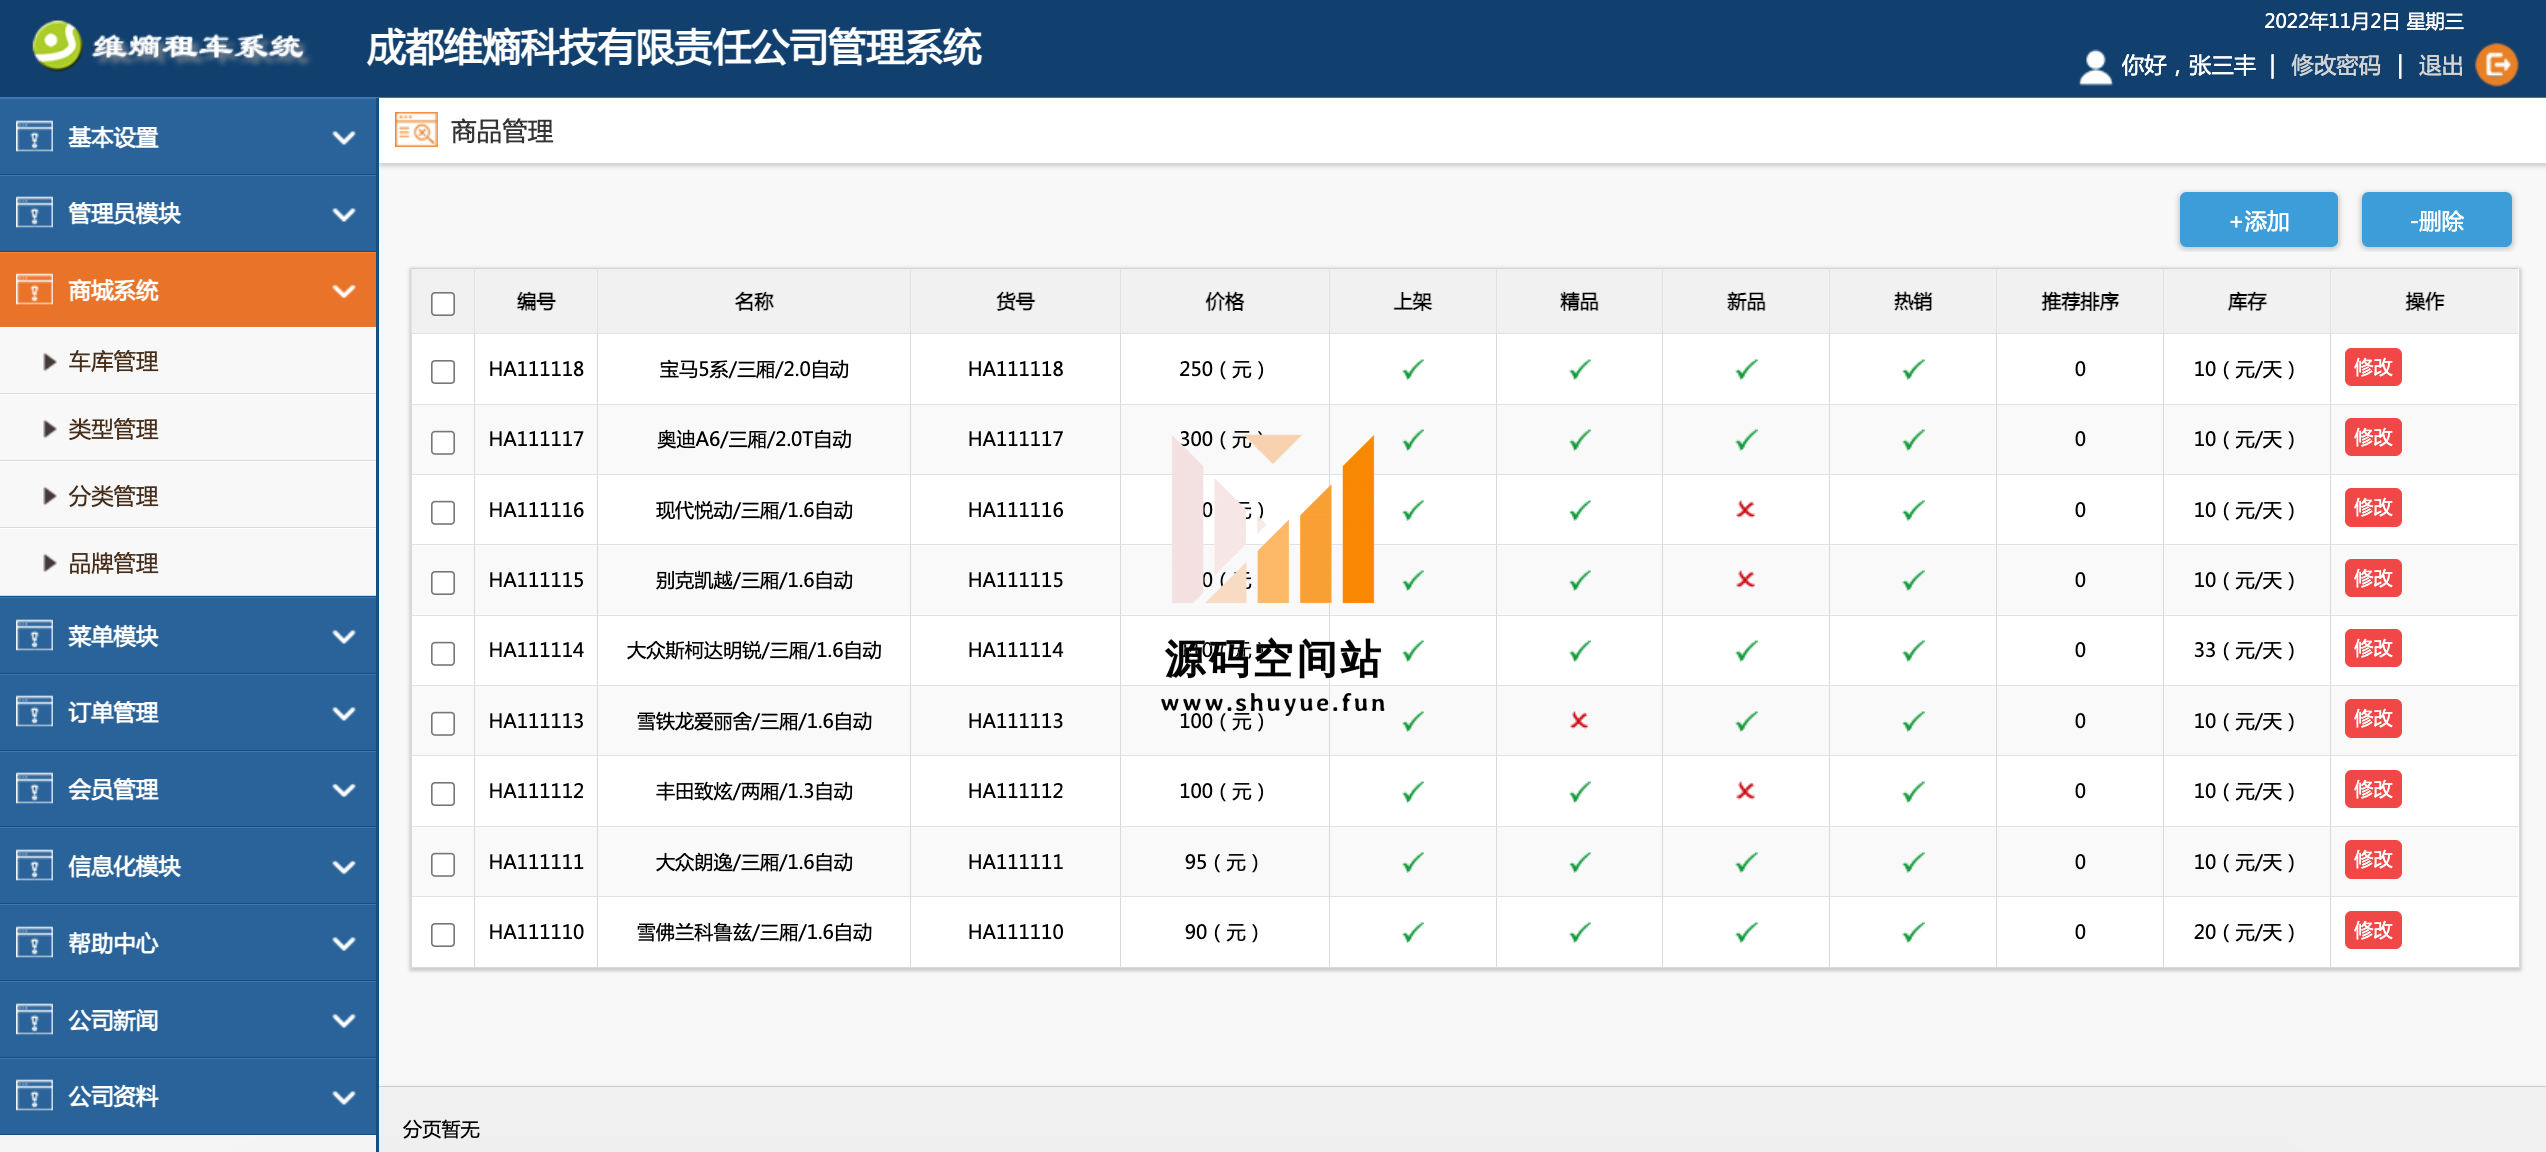Click the 退出 link
Viewport: 2546px width, 1152px height.
pyautogui.click(x=2440, y=66)
